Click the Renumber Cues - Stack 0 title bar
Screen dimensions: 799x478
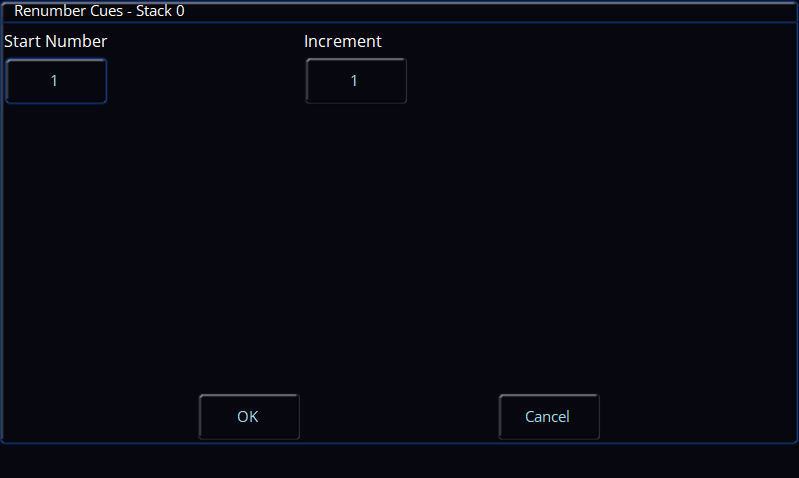coord(400,11)
